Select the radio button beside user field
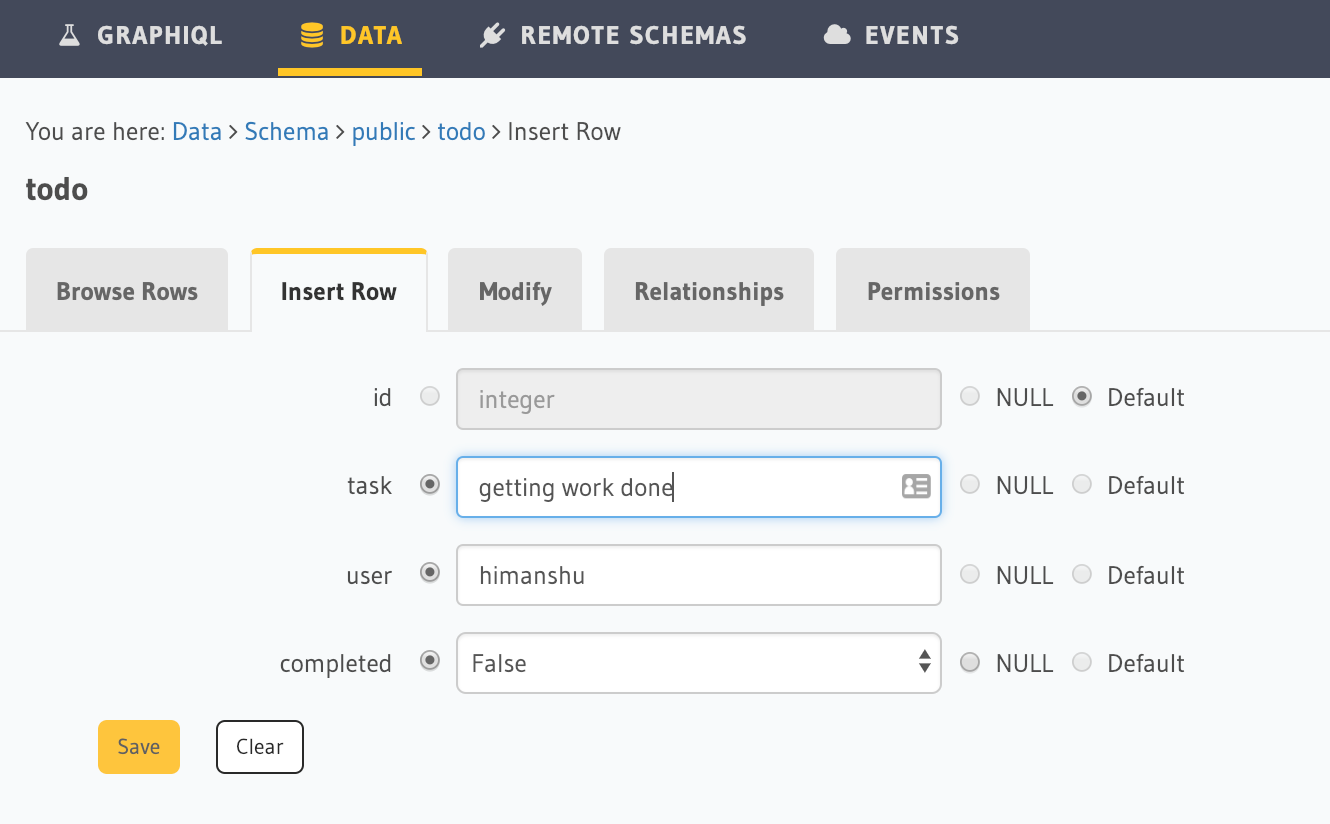This screenshot has width=1330, height=824. click(430, 573)
